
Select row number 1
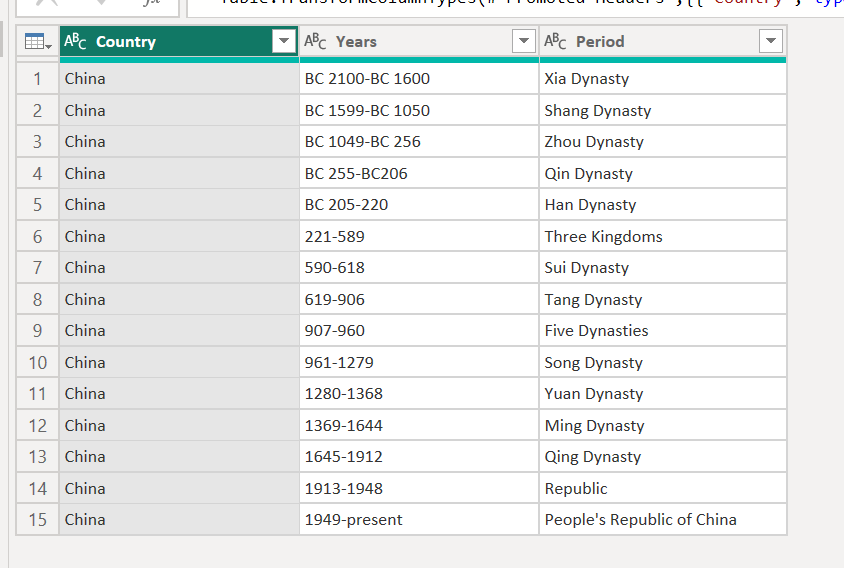[x=38, y=79]
